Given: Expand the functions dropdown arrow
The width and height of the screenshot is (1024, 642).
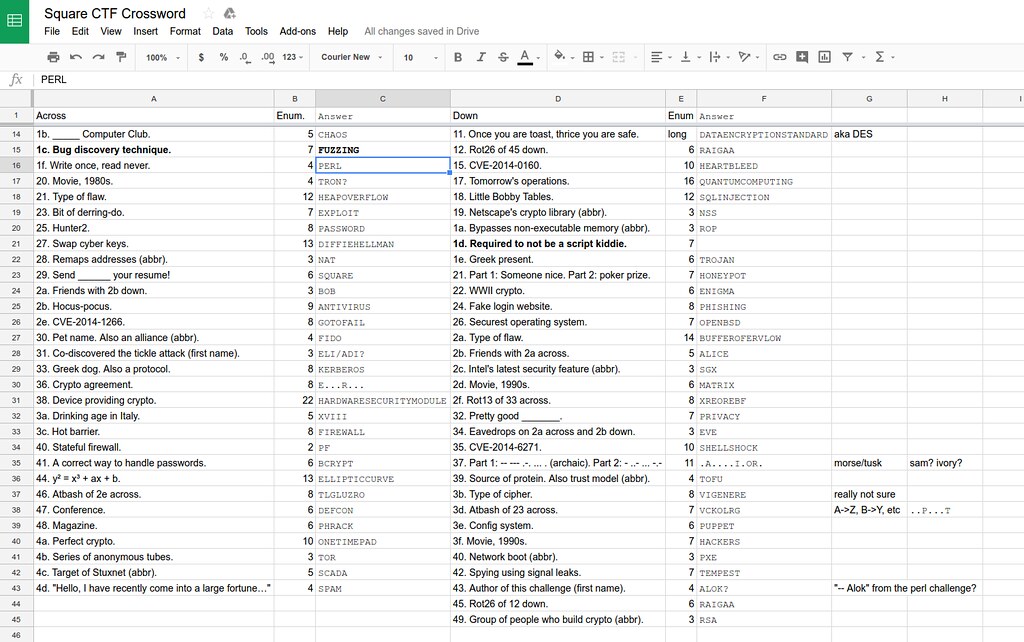Looking at the screenshot, I should point(893,57).
